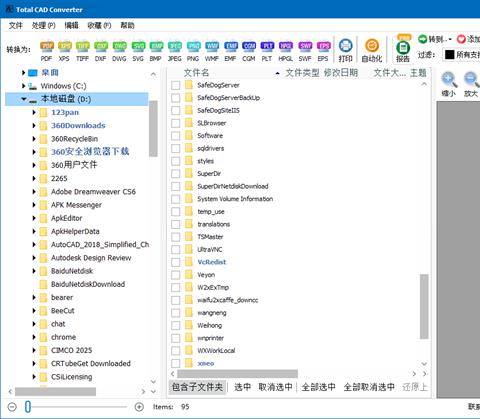This screenshot has height=419, width=480.
Task: Select checkbox for sqldrivers
Action: (176, 148)
